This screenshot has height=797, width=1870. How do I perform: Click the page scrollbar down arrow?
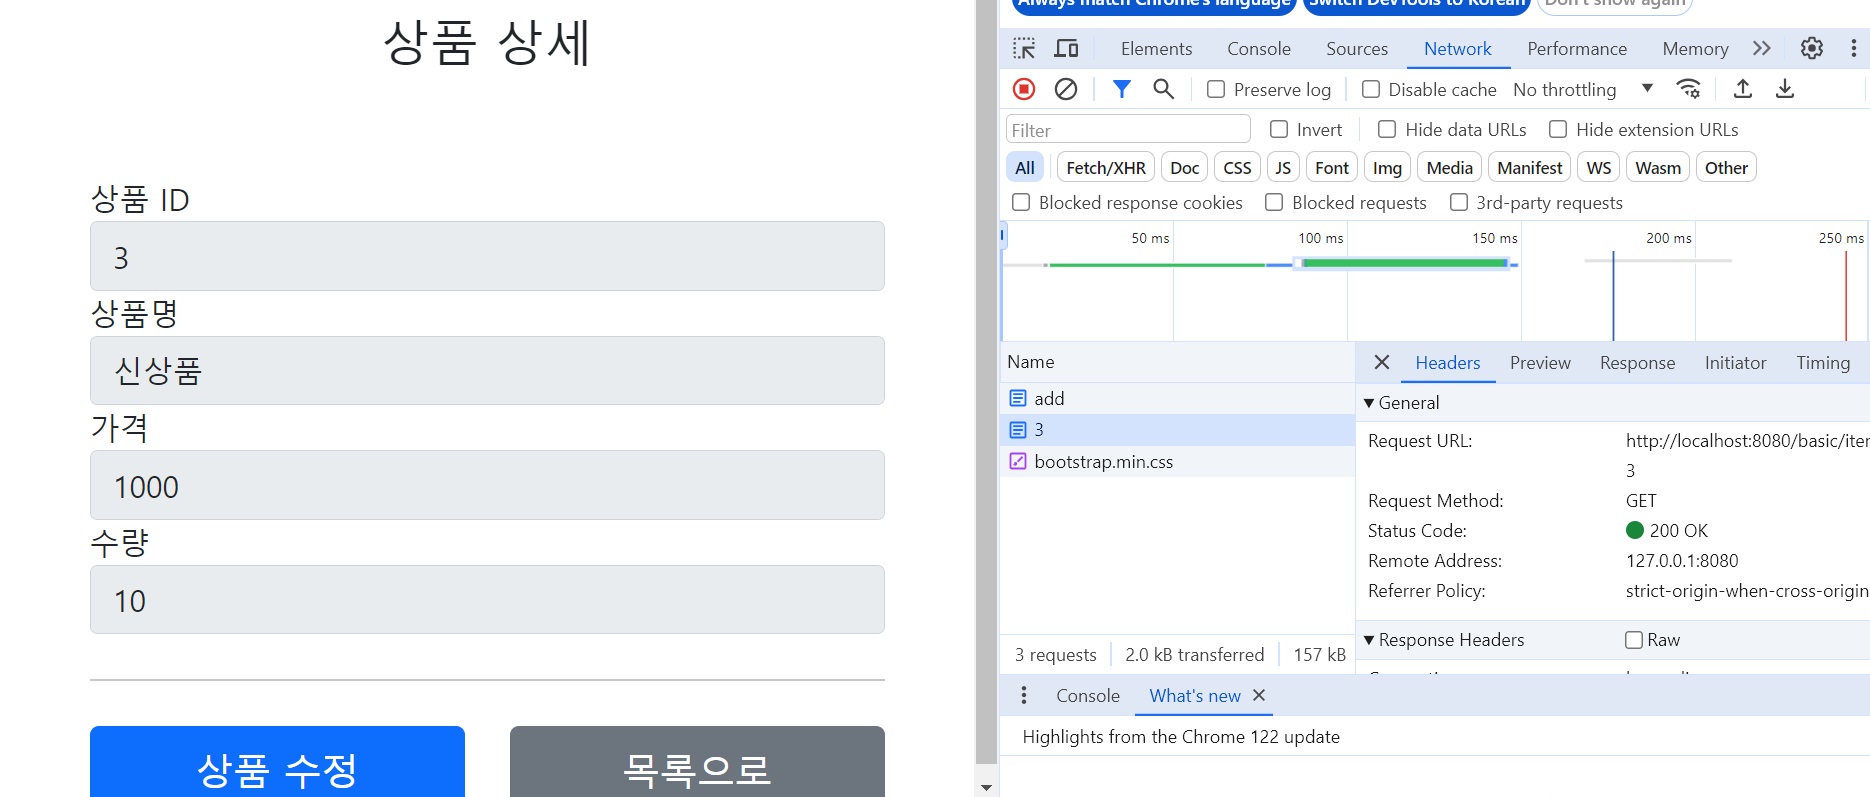tap(987, 787)
